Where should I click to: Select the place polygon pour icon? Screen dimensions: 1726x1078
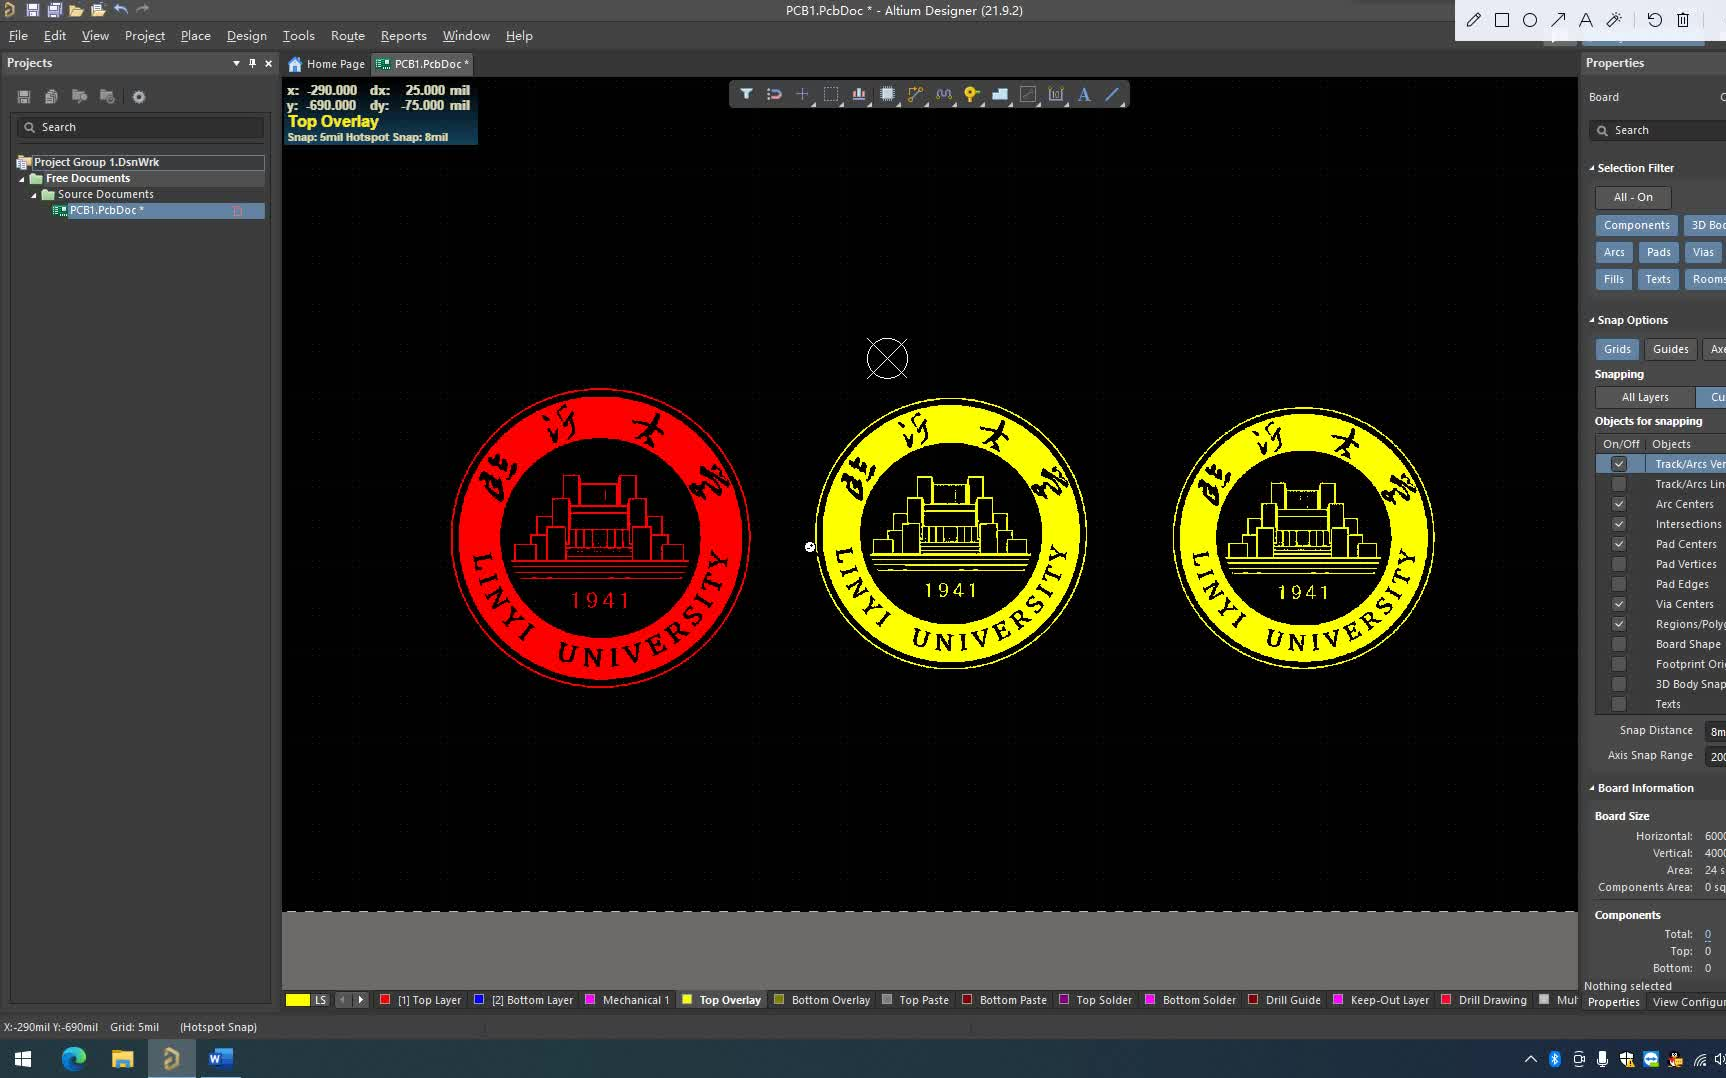click(x=999, y=94)
